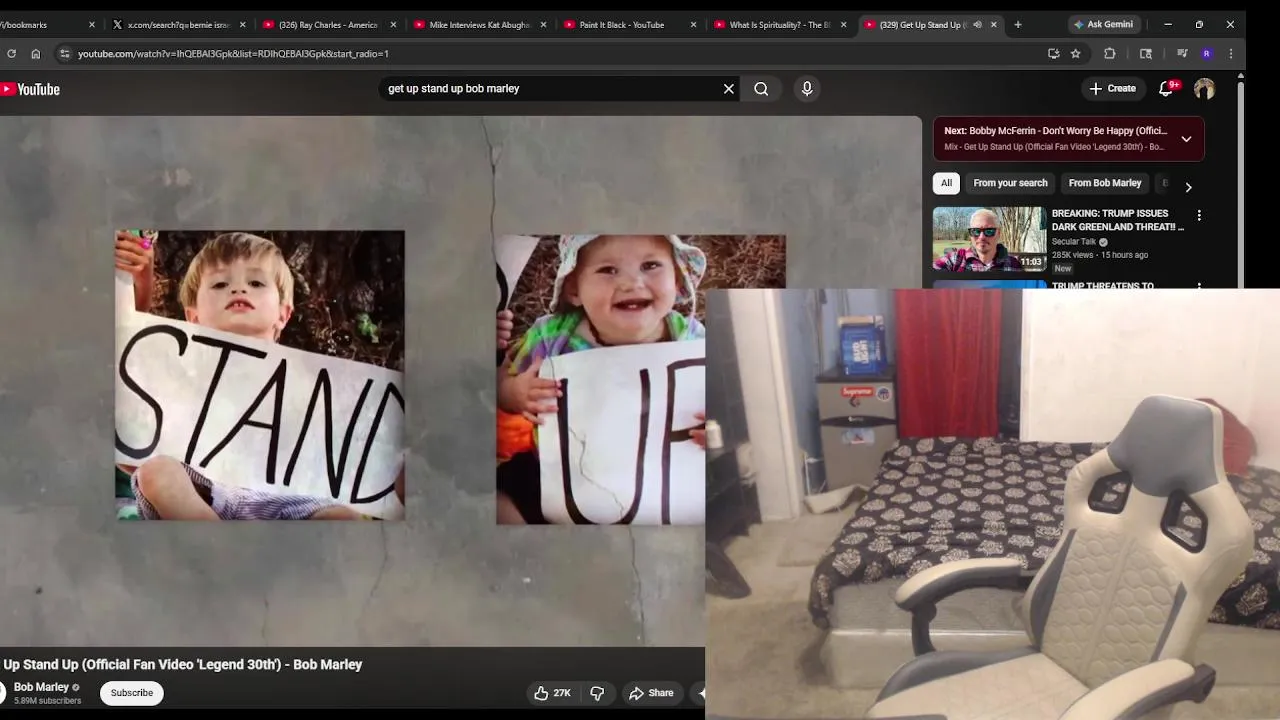Image resolution: width=1280 pixels, height=720 pixels.
Task: Open options for Trump Threatens To video
Action: tap(1199, 286)
